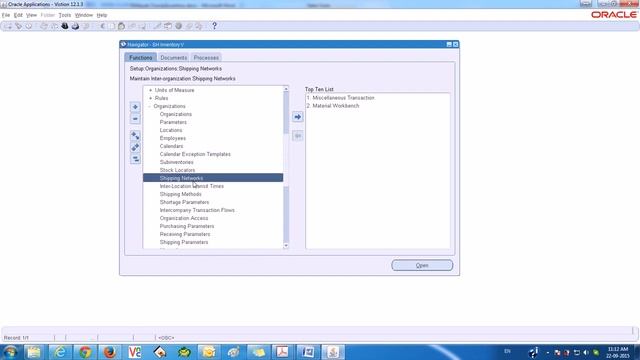This screenshot has height=360, width=640.
Task: Click the Find toolbar icon
Action: click(x=18, y=26)
